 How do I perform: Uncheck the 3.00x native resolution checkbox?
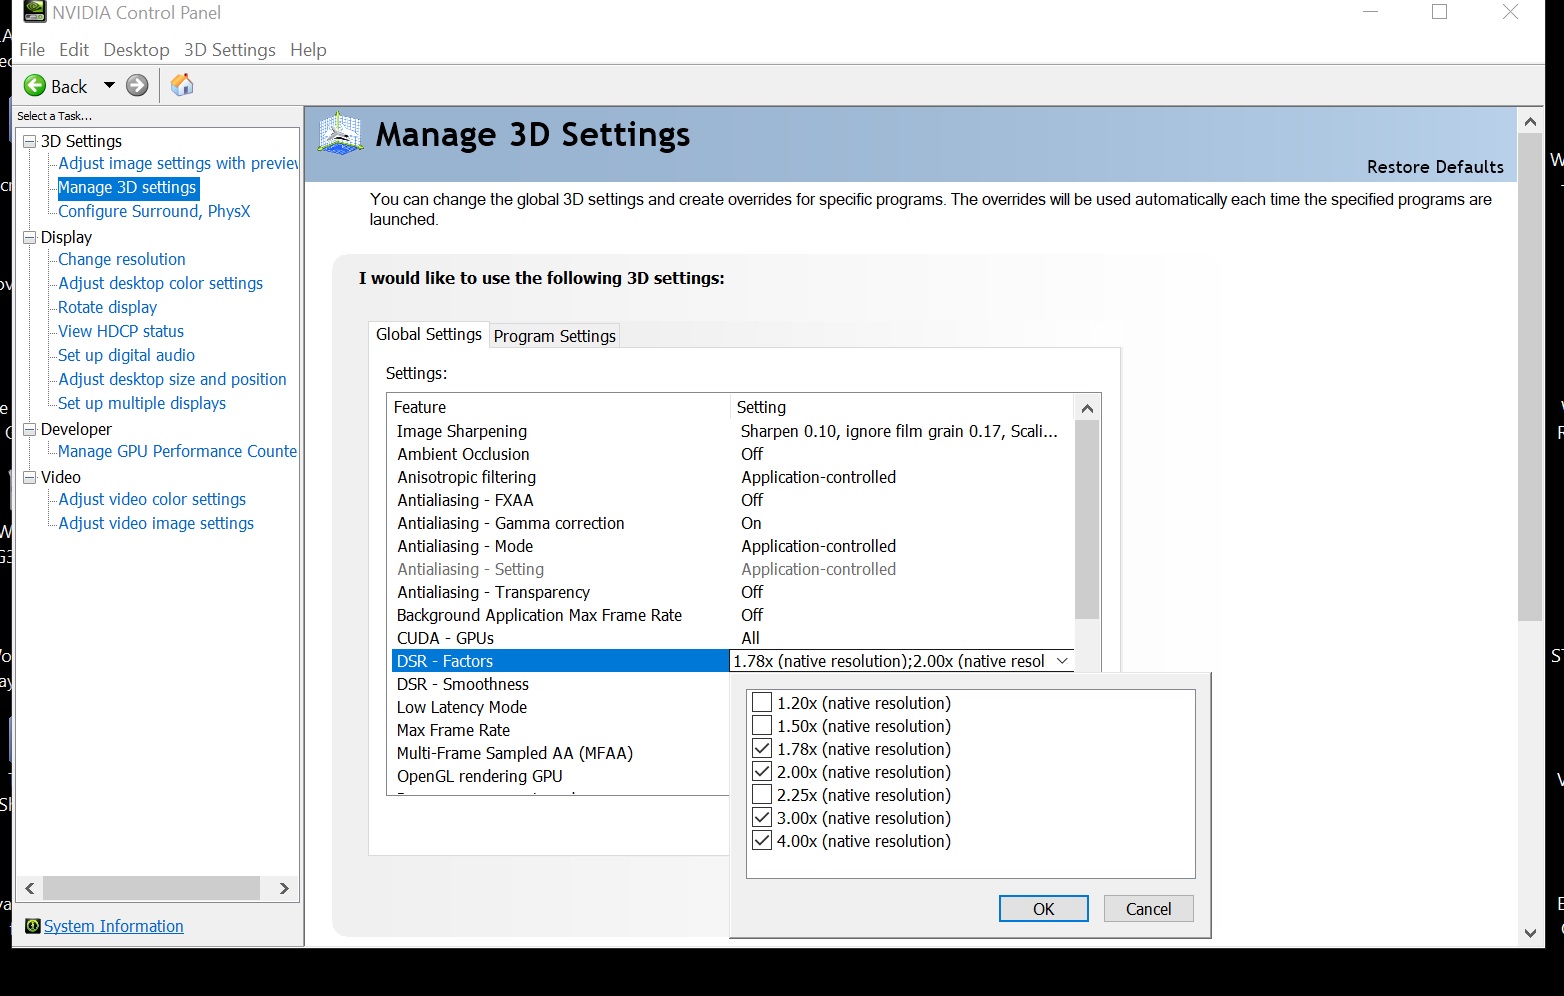762,818
